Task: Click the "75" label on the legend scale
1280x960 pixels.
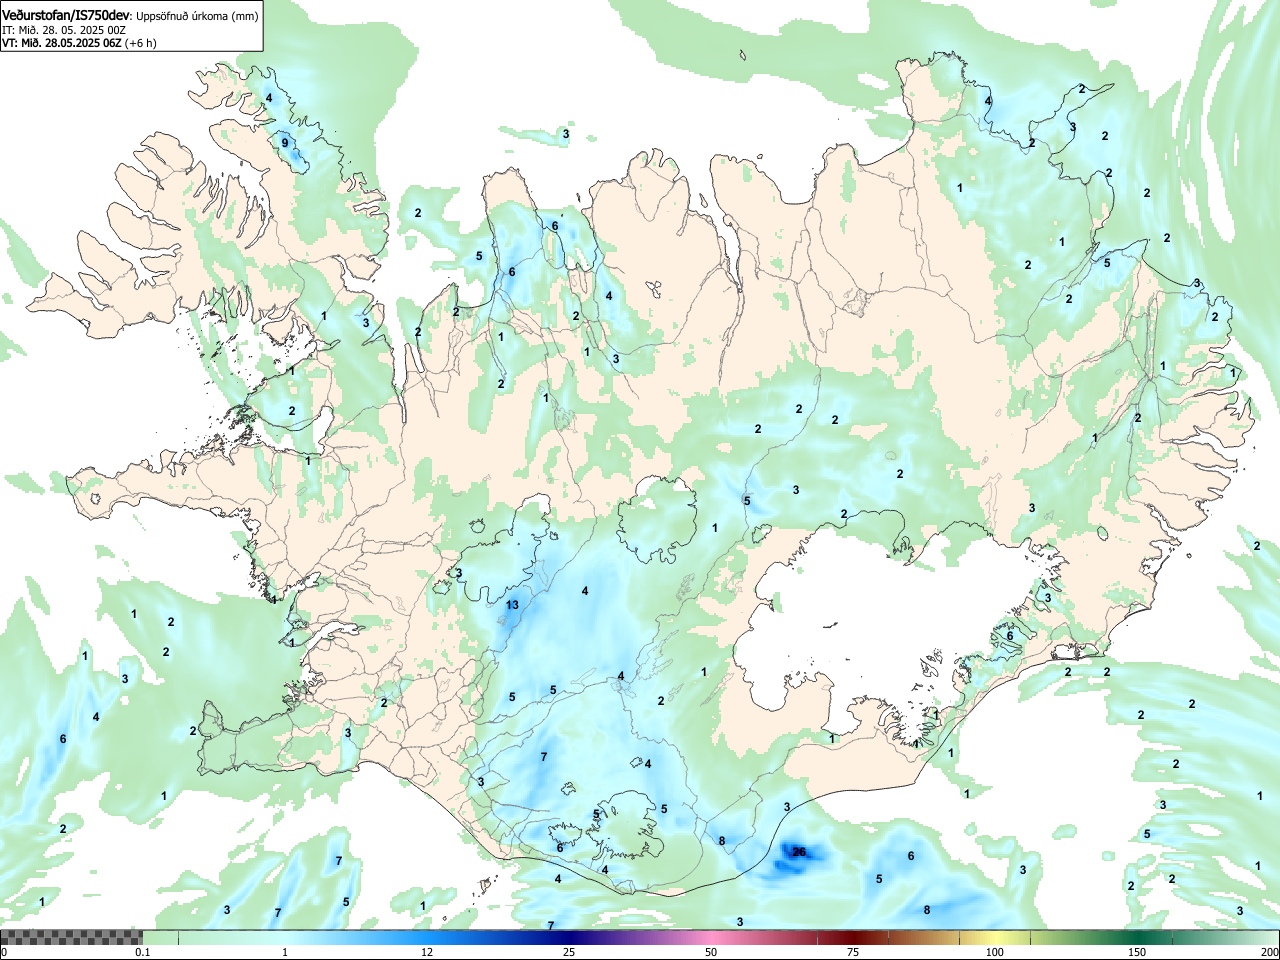Action: (853, 952)
